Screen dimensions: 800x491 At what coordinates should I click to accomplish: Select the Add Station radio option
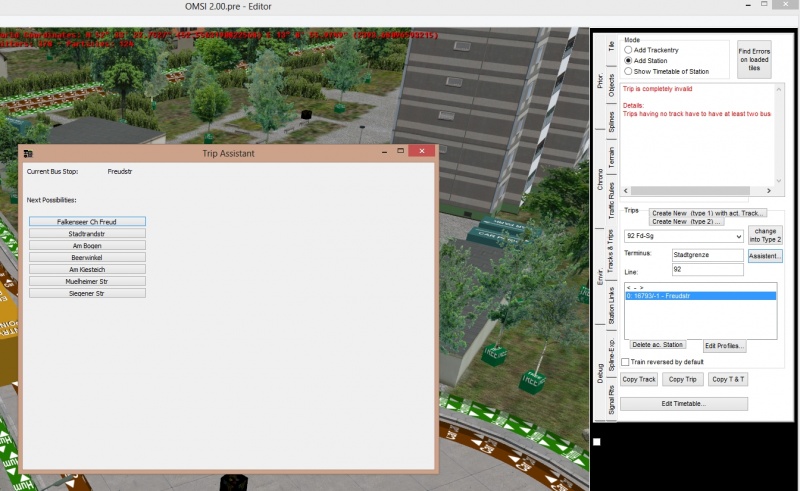pos(629,60)
